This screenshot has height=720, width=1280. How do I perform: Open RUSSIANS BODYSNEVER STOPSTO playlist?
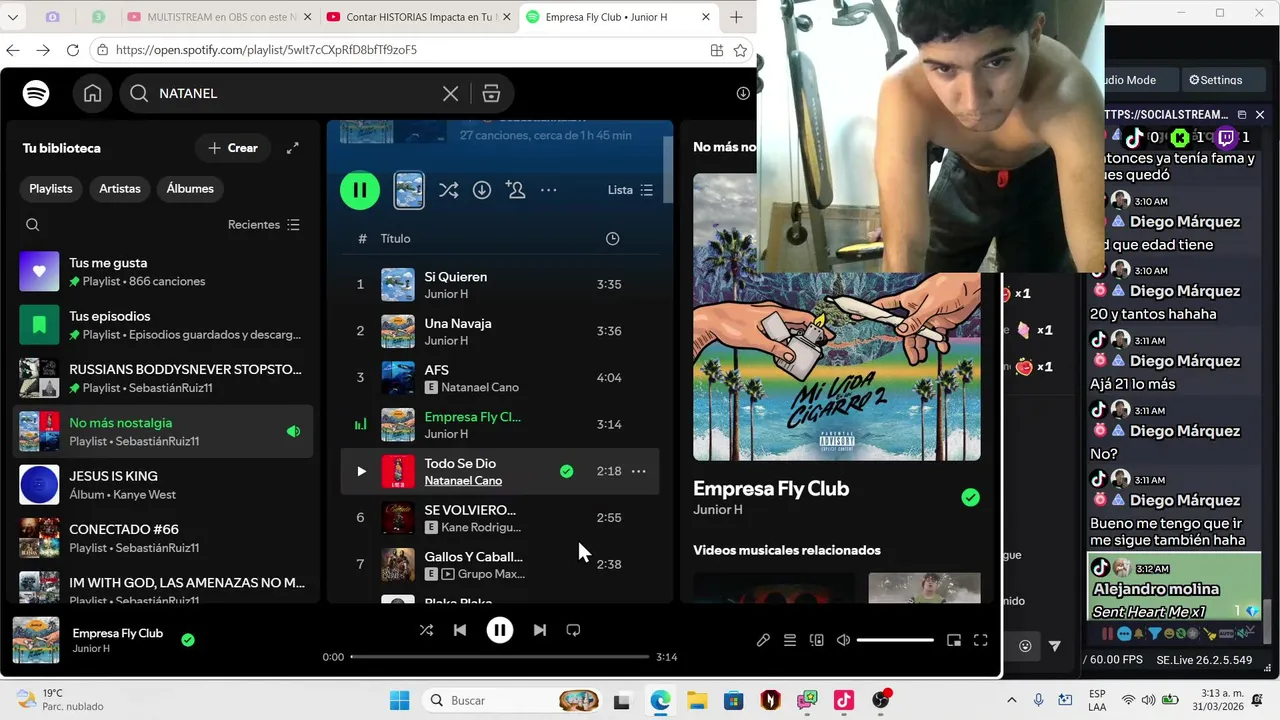(165, 378)
